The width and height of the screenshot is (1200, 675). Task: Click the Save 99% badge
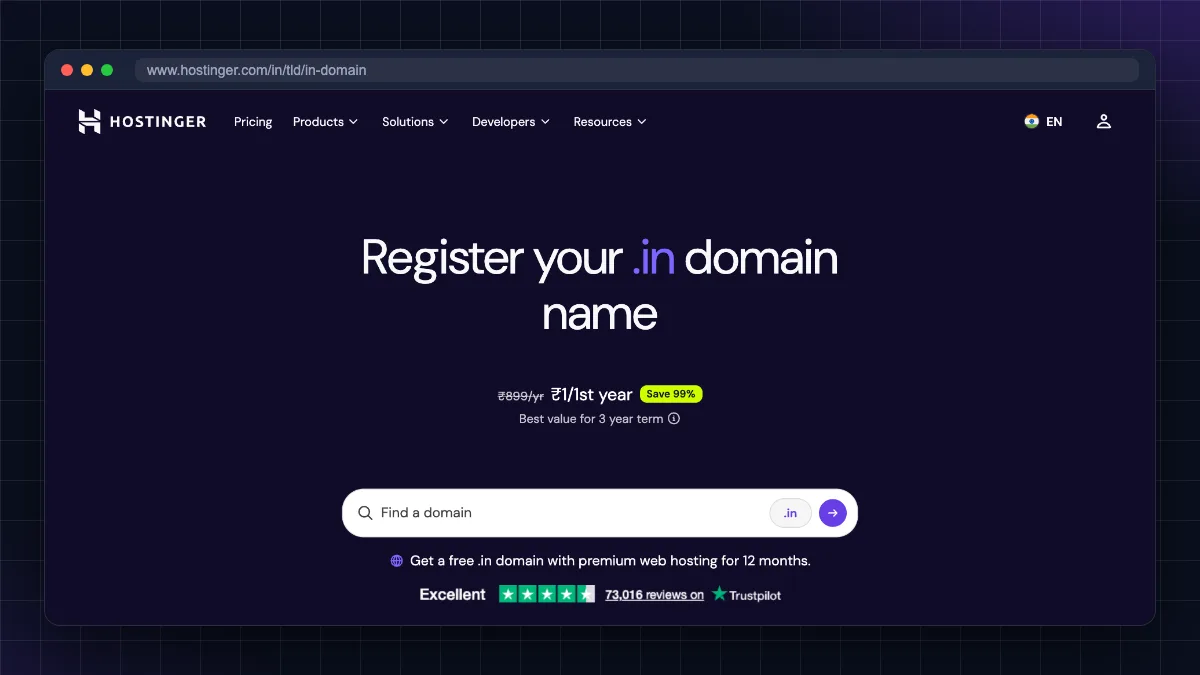[x=671, y=394]
